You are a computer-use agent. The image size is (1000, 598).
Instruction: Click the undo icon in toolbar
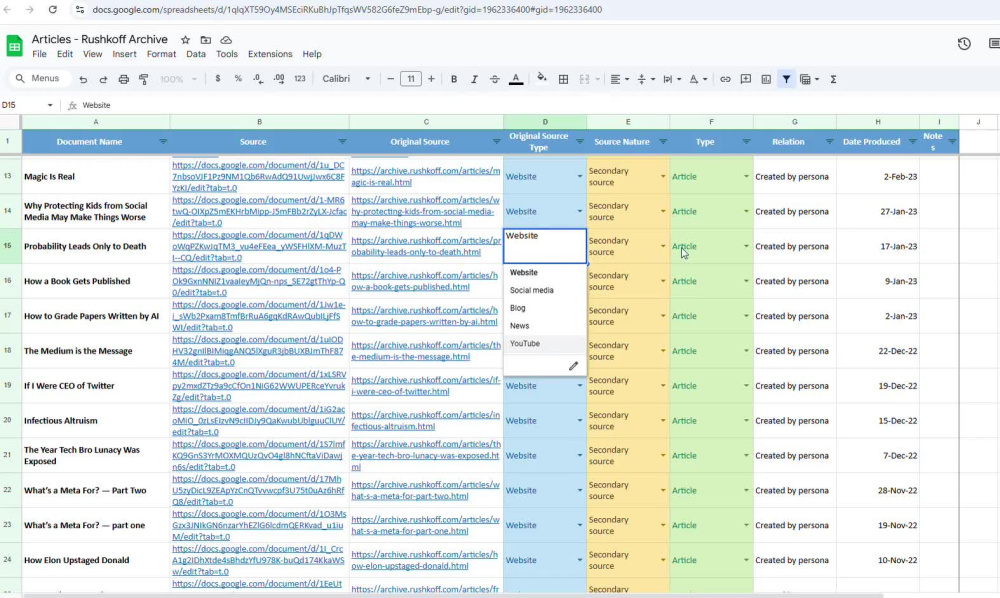(x=83, y=79)
